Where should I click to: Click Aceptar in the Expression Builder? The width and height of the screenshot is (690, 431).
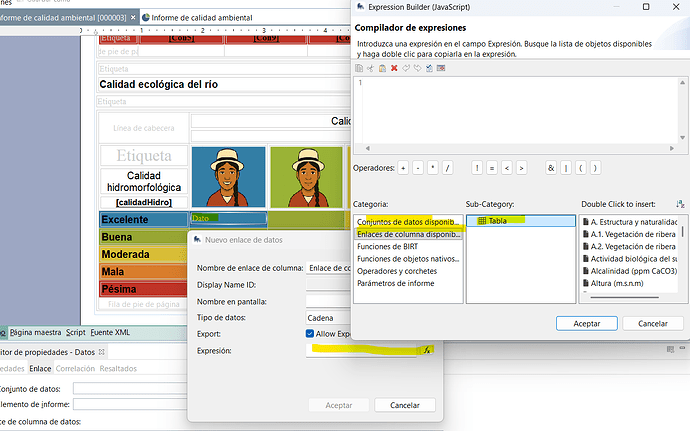pos(586,323)
